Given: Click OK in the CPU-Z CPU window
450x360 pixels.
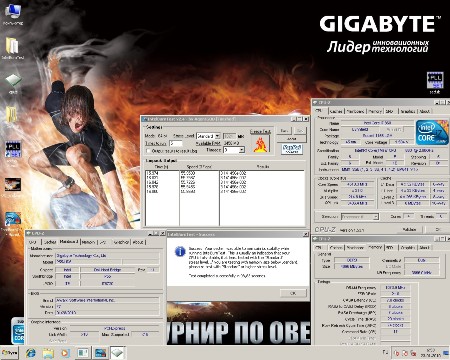Looking at the screenshot, I should tap(438, 229).
